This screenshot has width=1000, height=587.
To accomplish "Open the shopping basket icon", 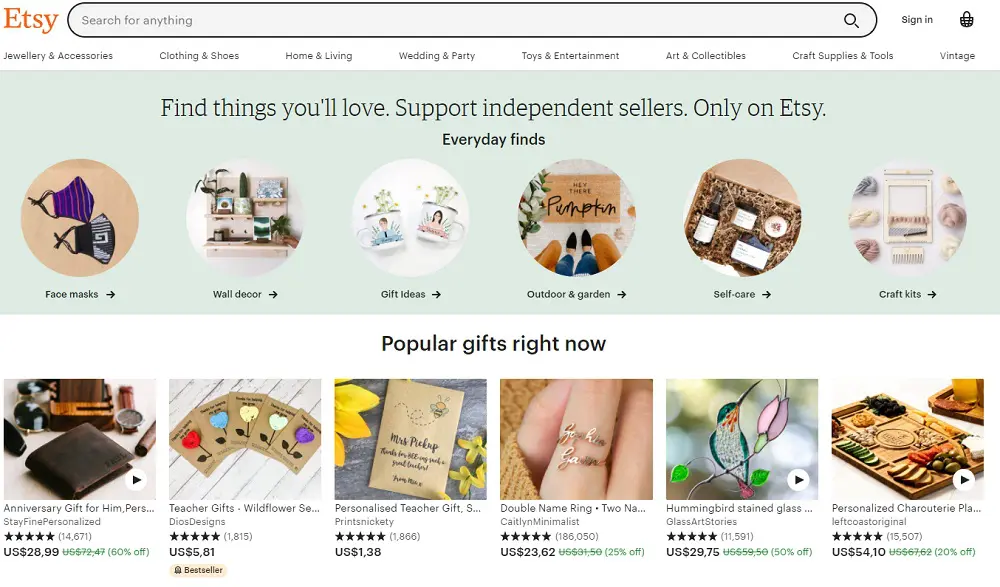I will click(966, 19).
